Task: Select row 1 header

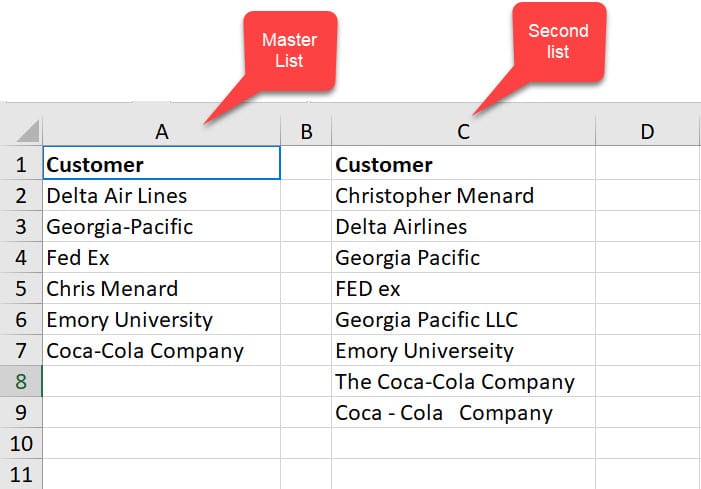Action: (21, 164)
